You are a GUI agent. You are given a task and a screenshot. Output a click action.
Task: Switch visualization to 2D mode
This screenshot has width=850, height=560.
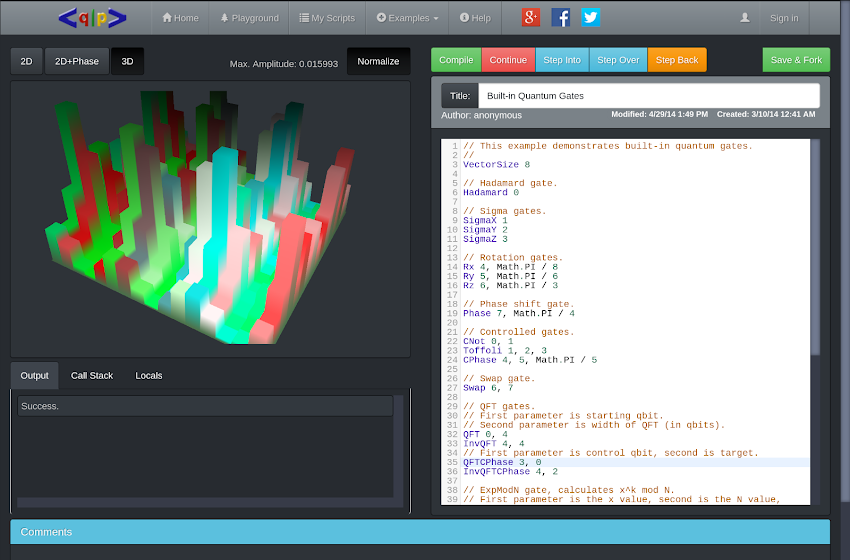(26, 61)
